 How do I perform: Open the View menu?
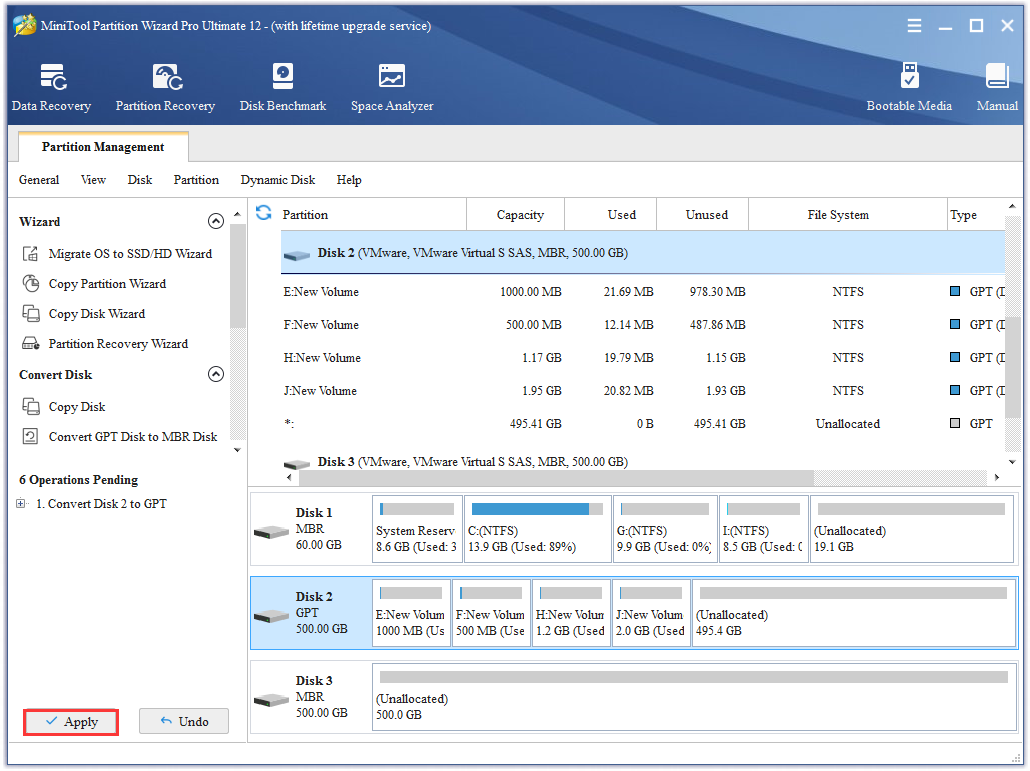[x=93, y=180]
